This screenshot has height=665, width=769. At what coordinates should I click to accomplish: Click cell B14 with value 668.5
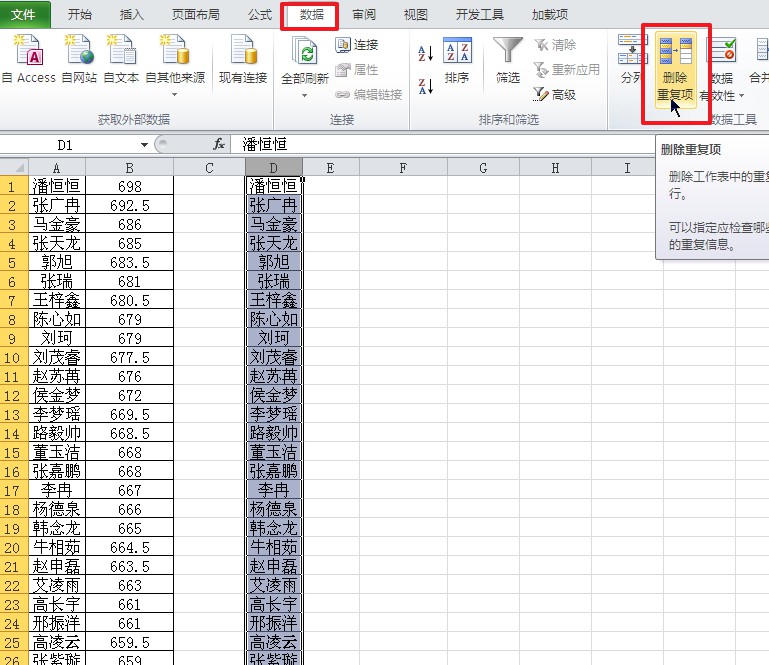(129, 433)
